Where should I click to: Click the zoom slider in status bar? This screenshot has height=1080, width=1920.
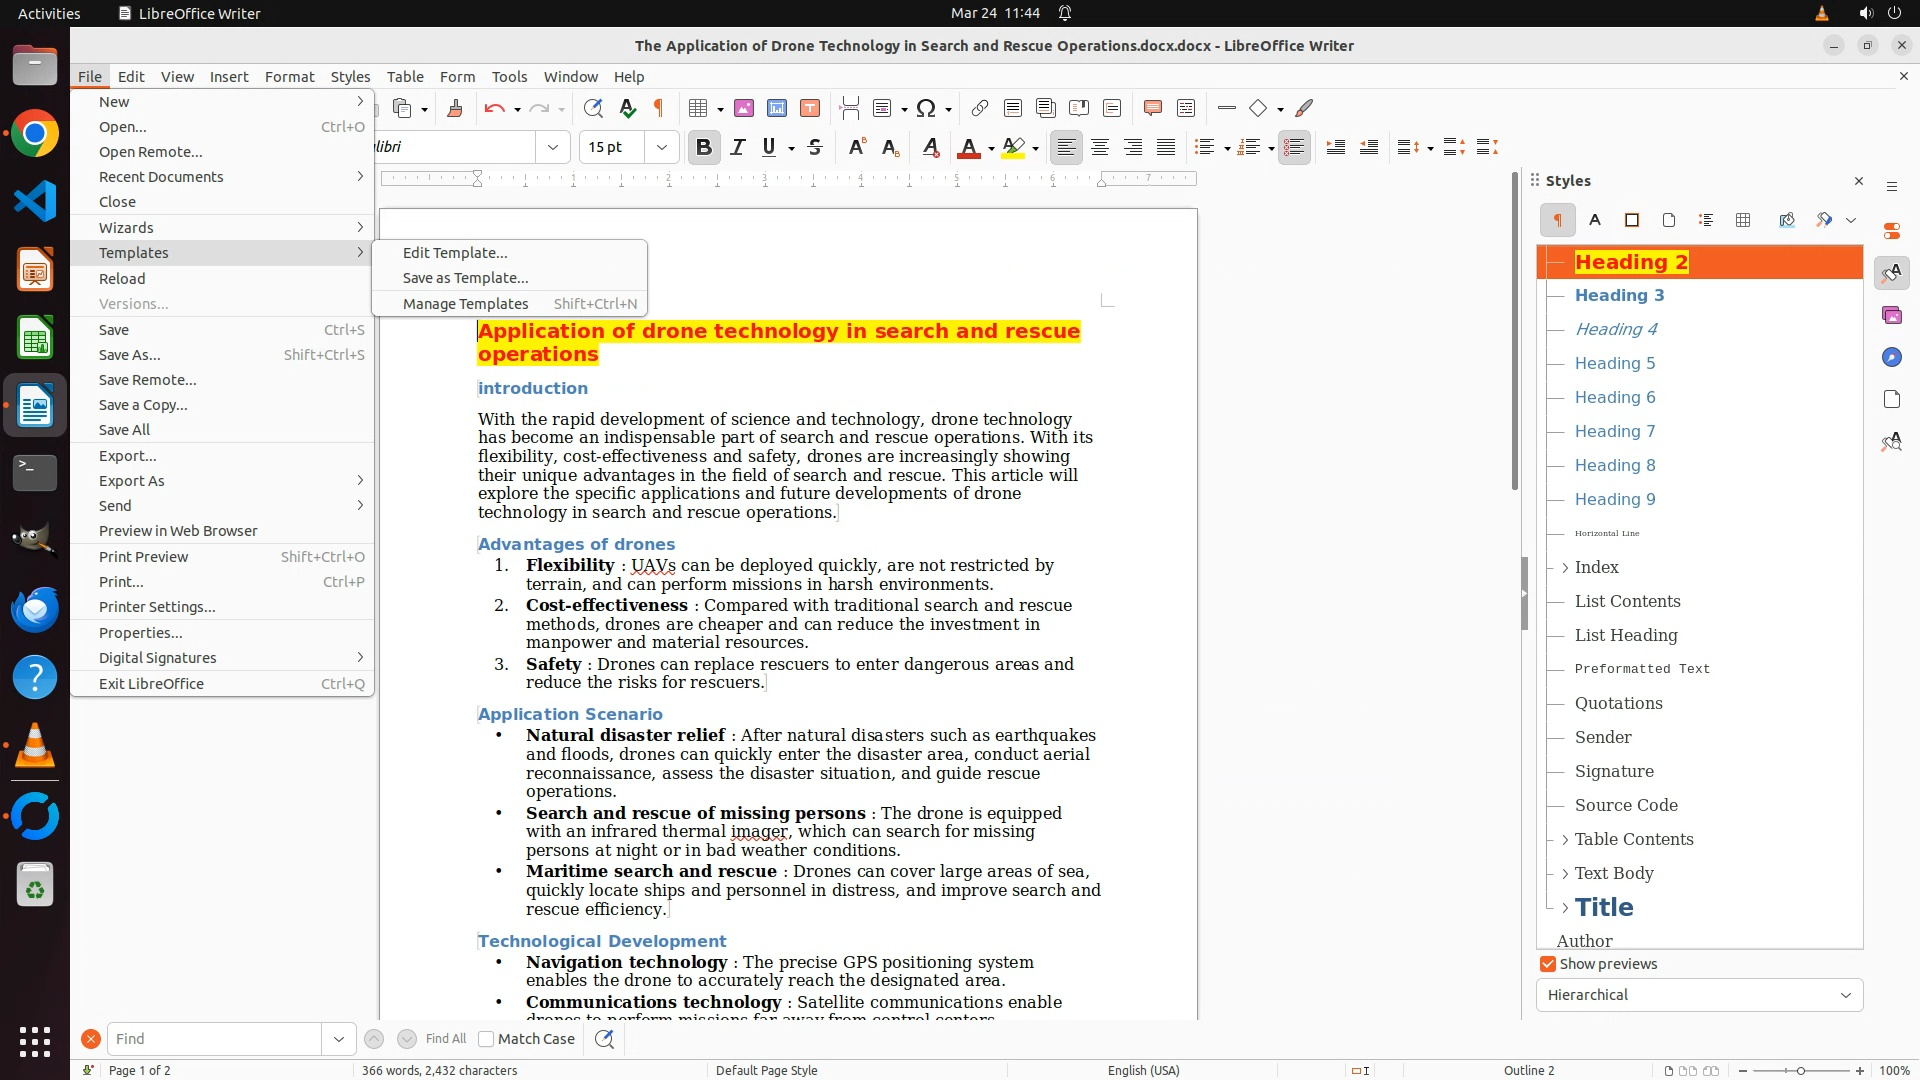tap(1800, 1071)
